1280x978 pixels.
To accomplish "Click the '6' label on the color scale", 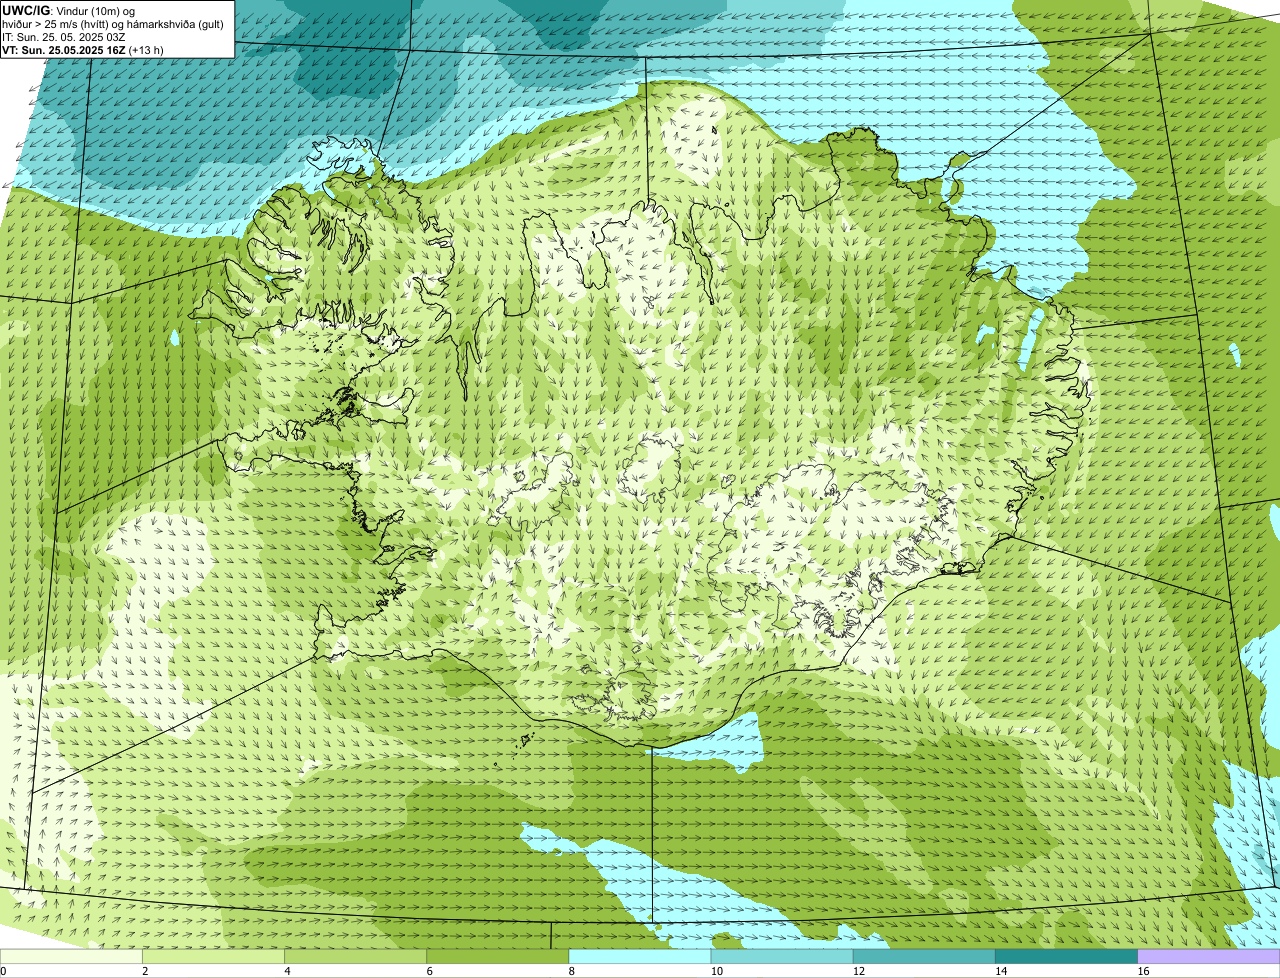I will tap(429, 971).
